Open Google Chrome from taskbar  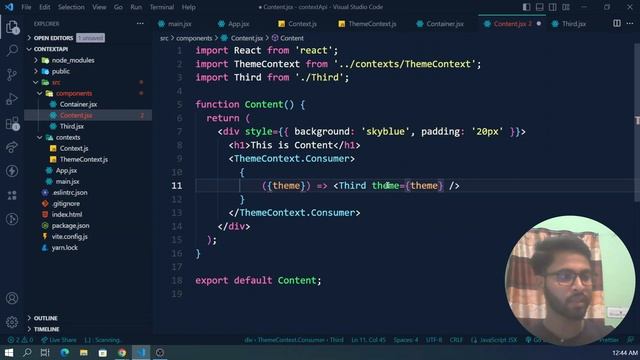click(122, 352)
